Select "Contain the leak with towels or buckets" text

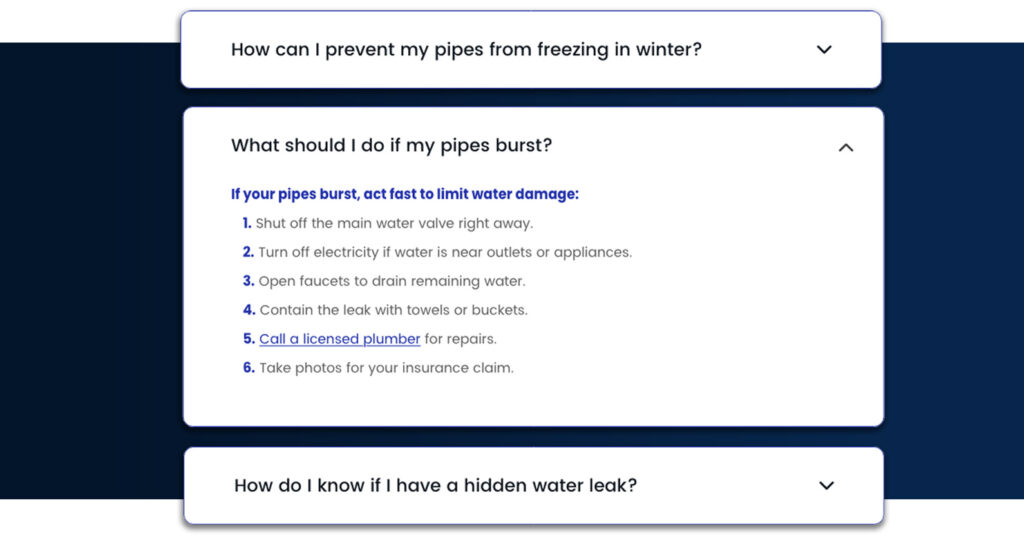click(x=393, y=310)
